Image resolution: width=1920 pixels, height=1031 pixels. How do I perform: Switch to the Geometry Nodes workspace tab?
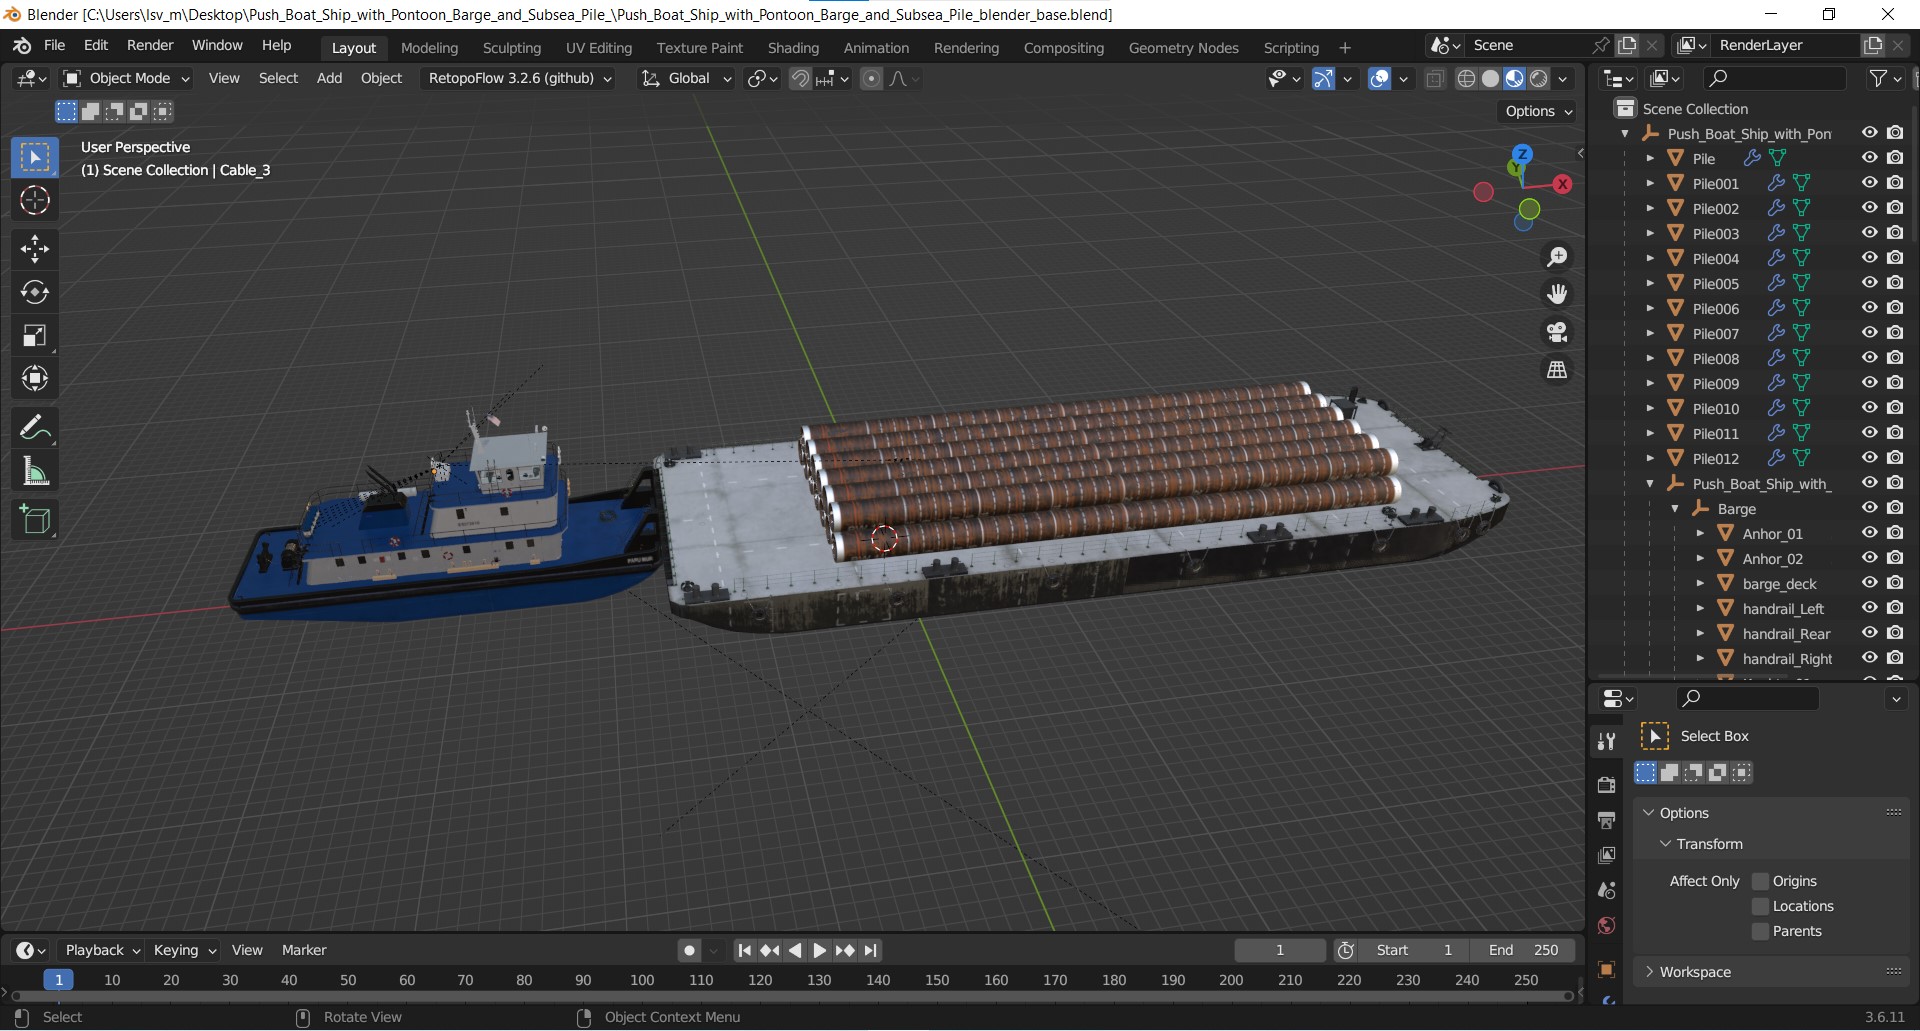(x=1183, y=48)
